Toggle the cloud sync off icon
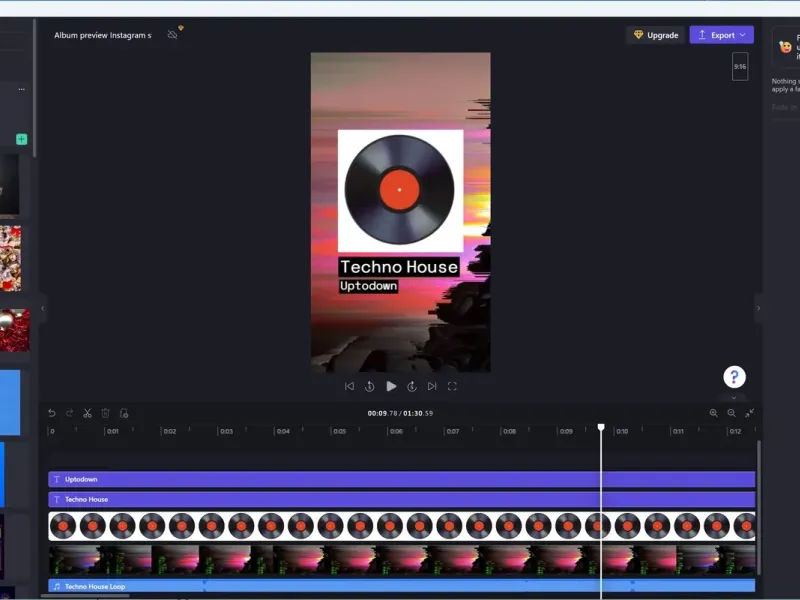The height and width of the screenshot is (600, 800). pos(173,35)
